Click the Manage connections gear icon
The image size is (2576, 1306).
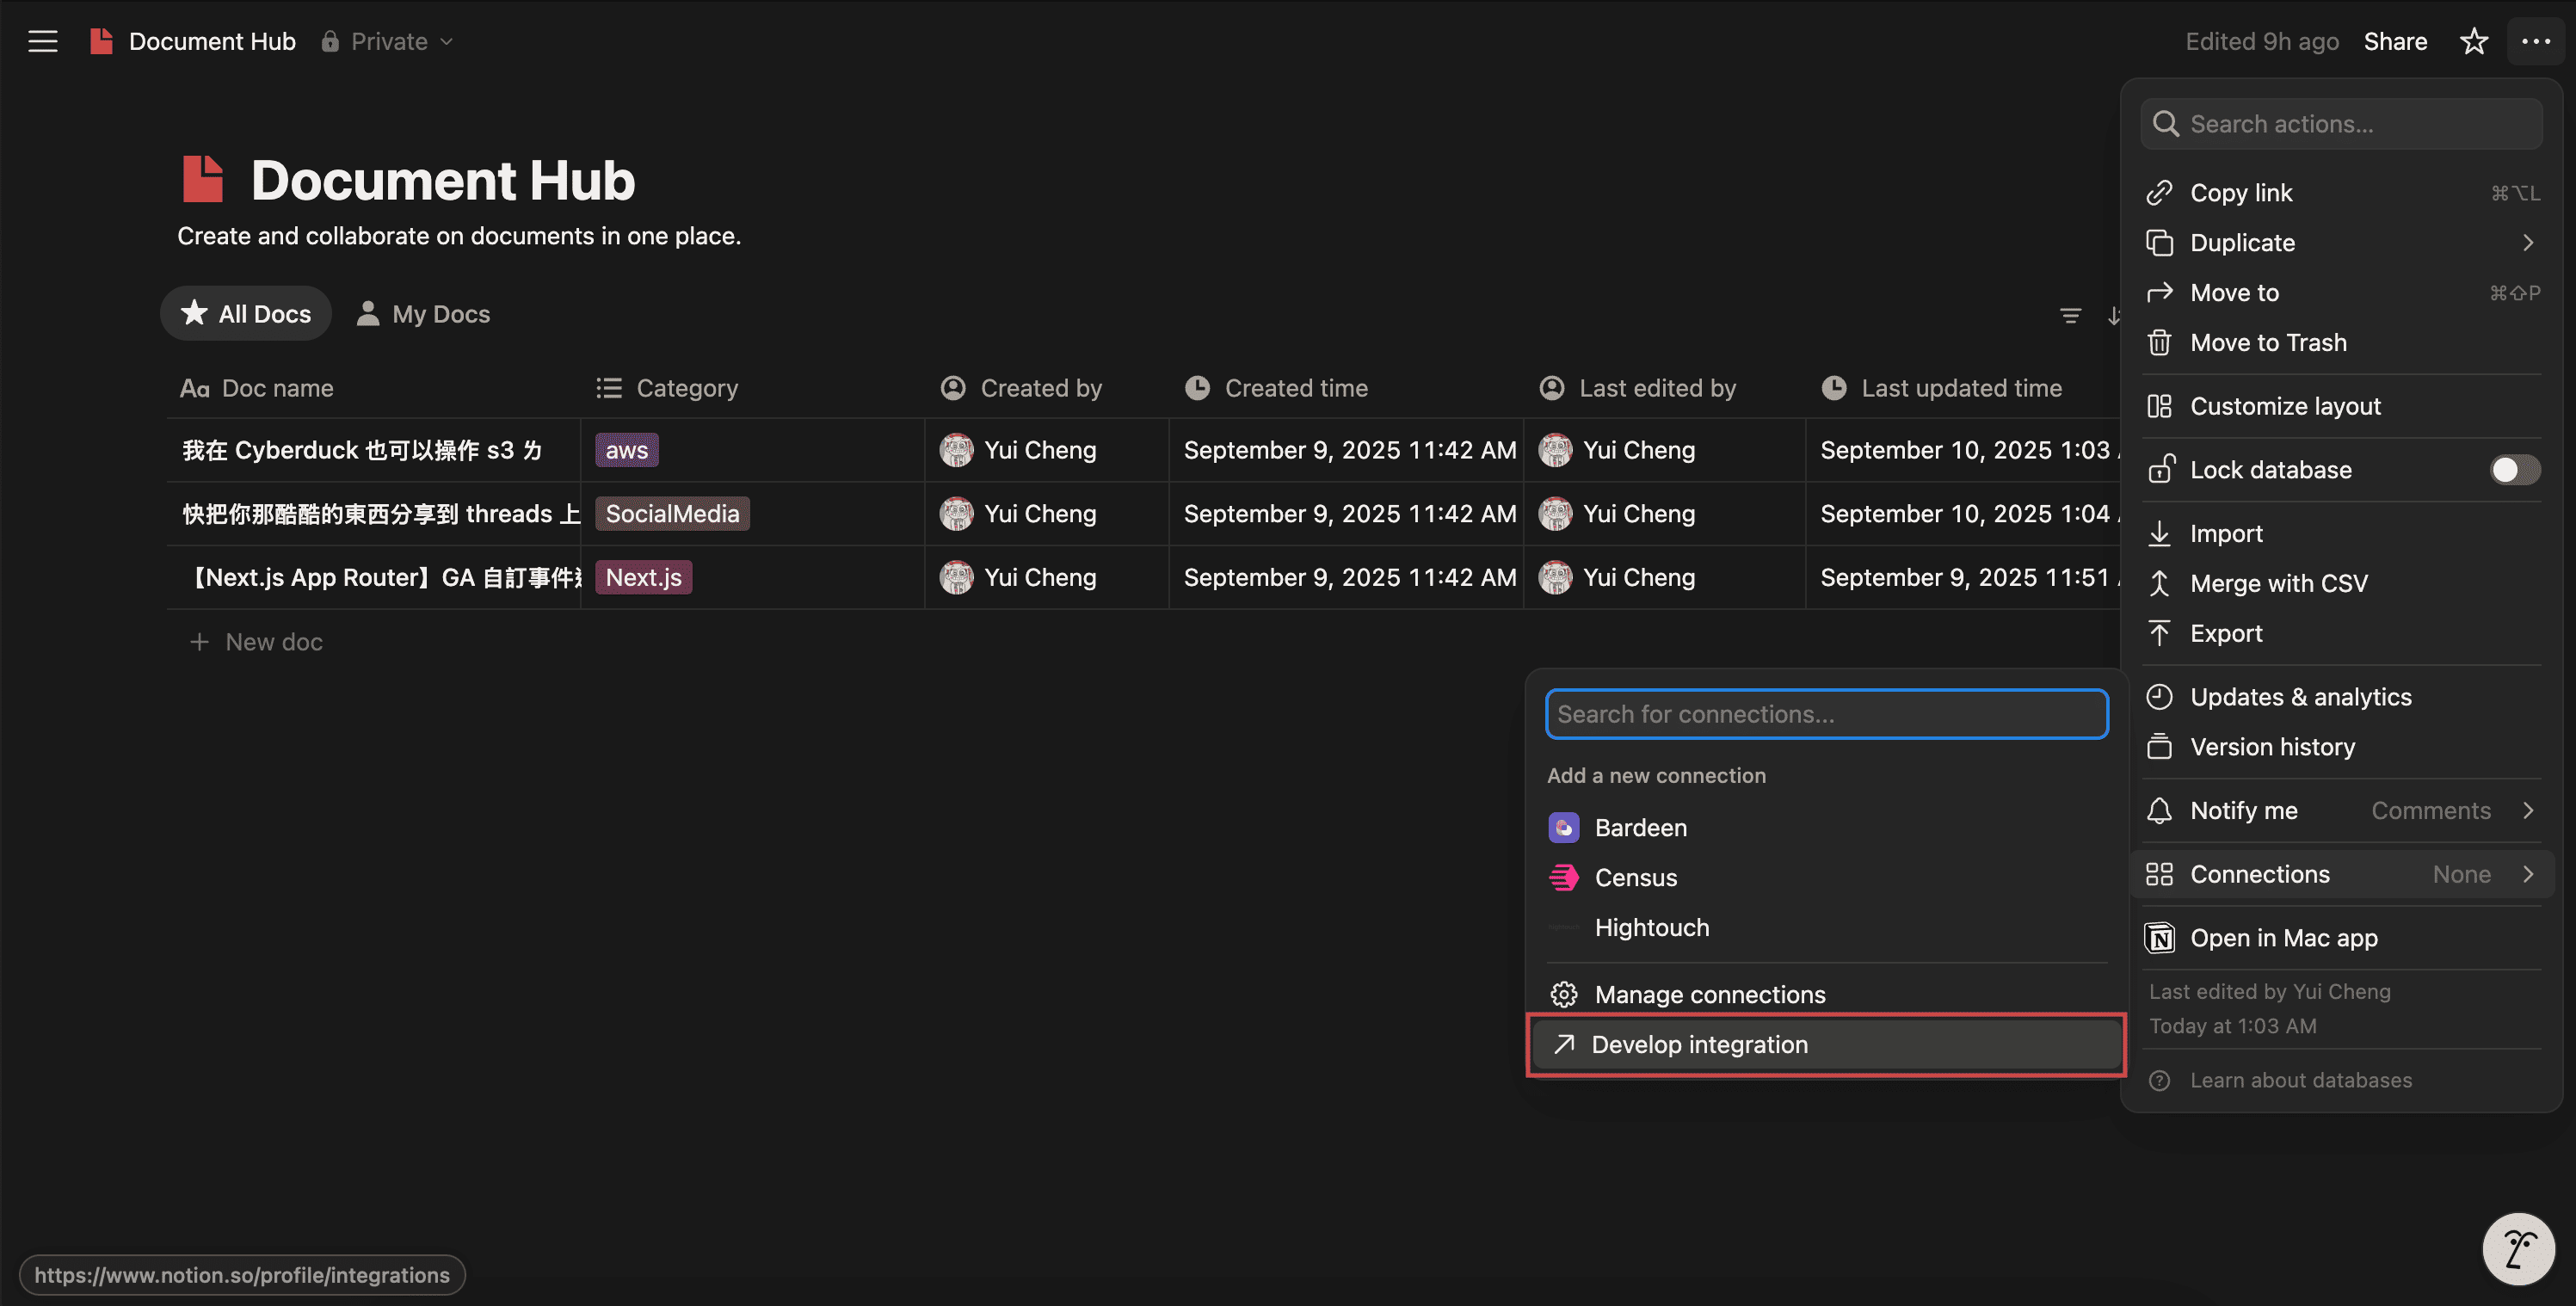pyautogui.click(x=1564, y=995)
